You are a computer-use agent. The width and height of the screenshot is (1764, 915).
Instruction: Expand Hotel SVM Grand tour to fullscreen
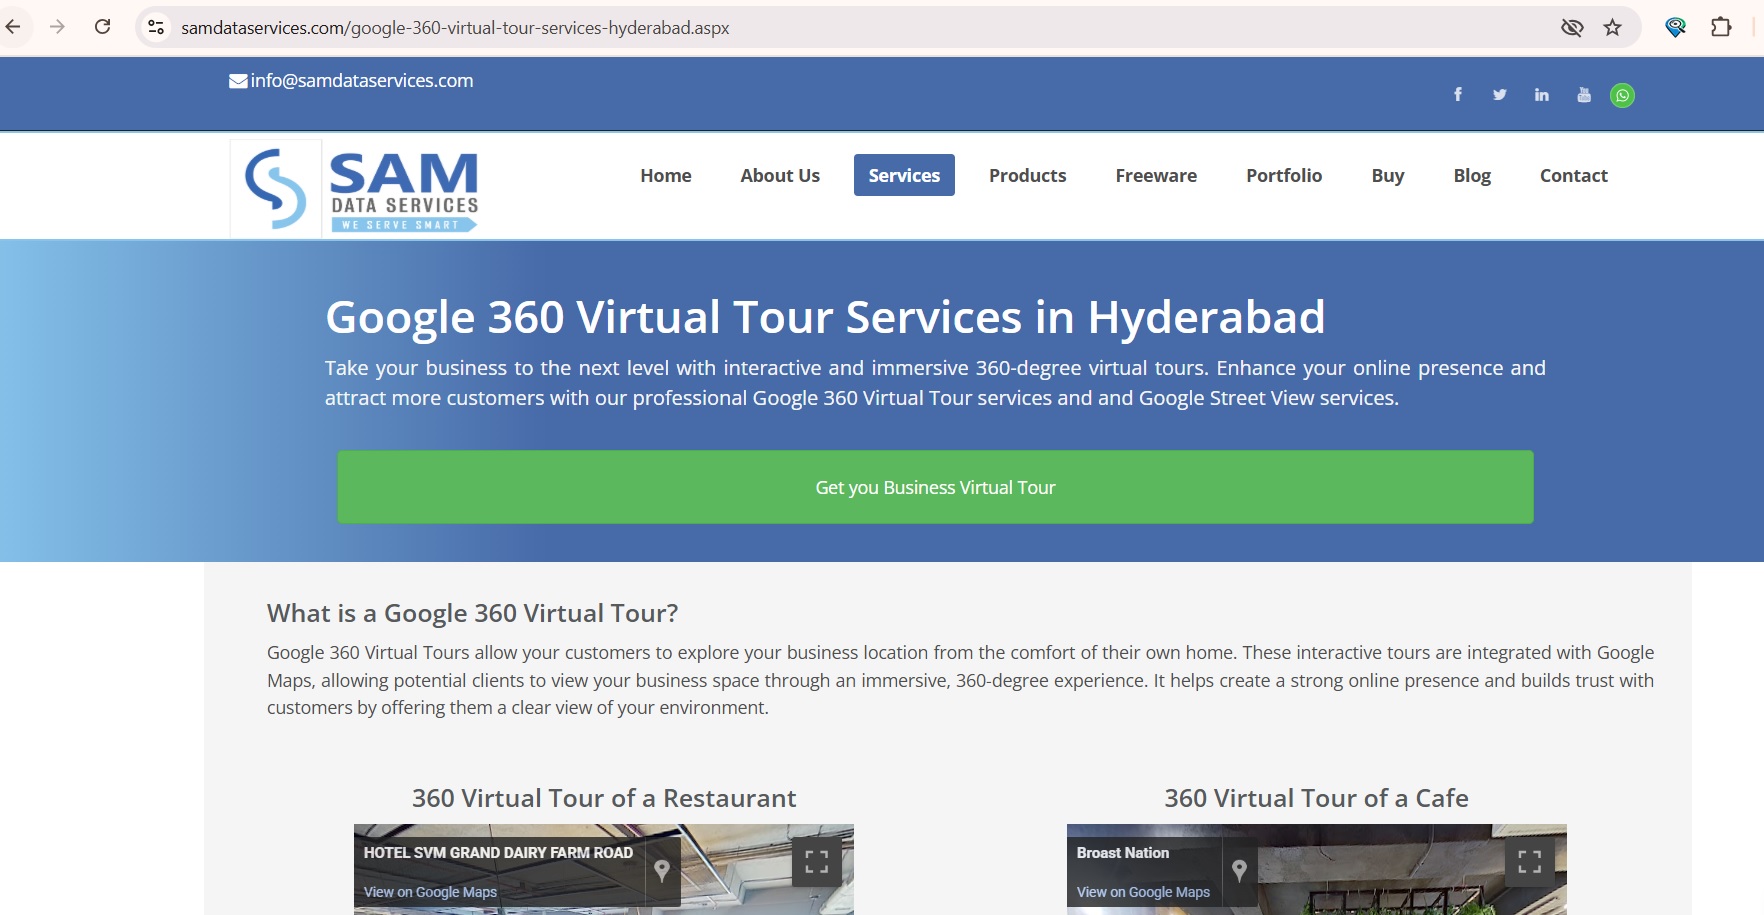(x=817, y=862)
